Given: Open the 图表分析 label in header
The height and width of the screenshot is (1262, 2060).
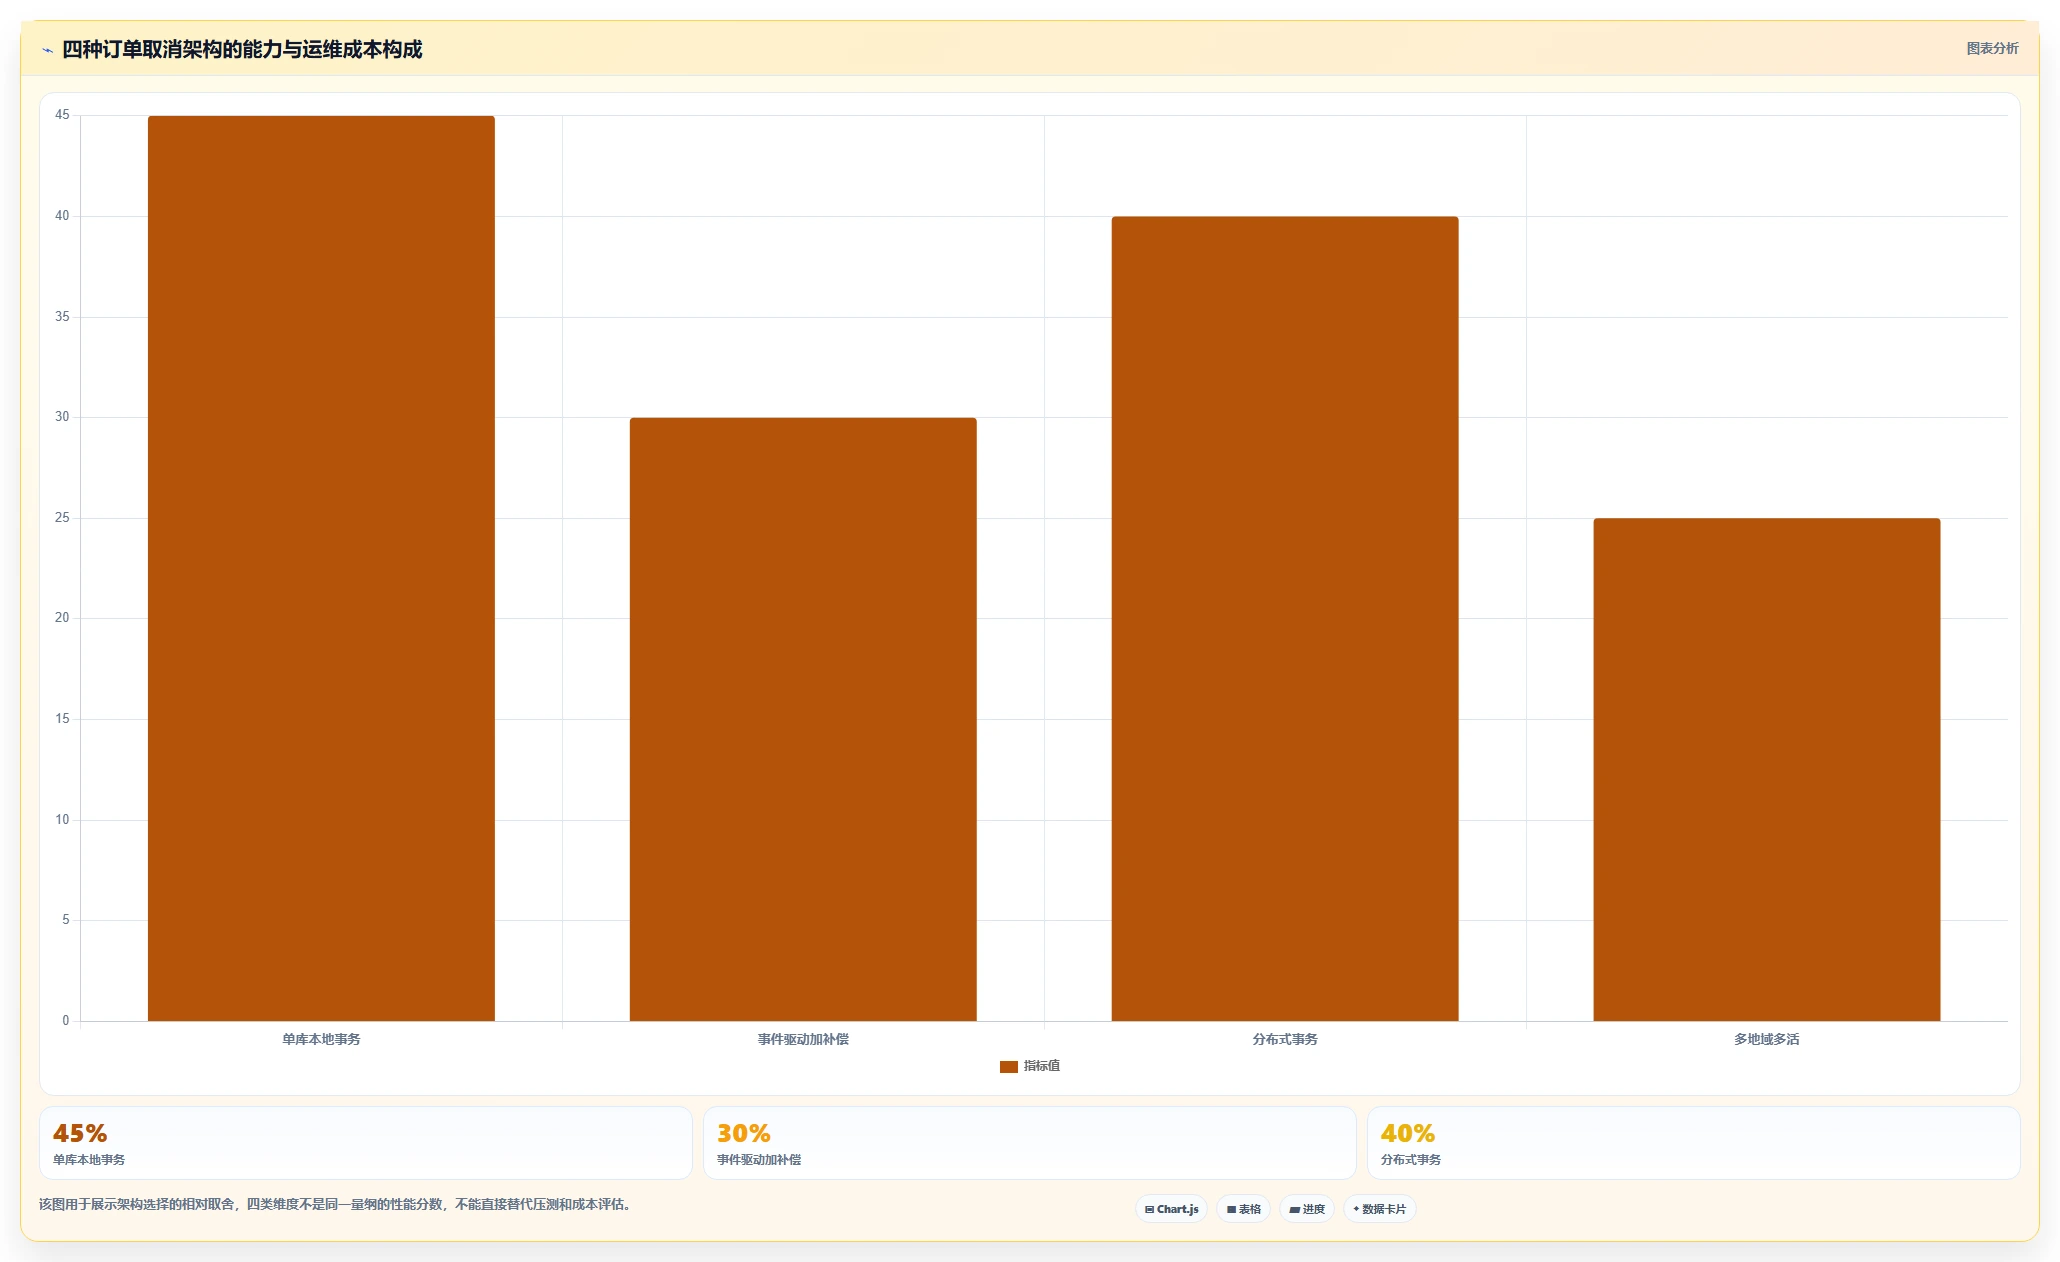Looking at the screenshot, I should pos(1992,48).
